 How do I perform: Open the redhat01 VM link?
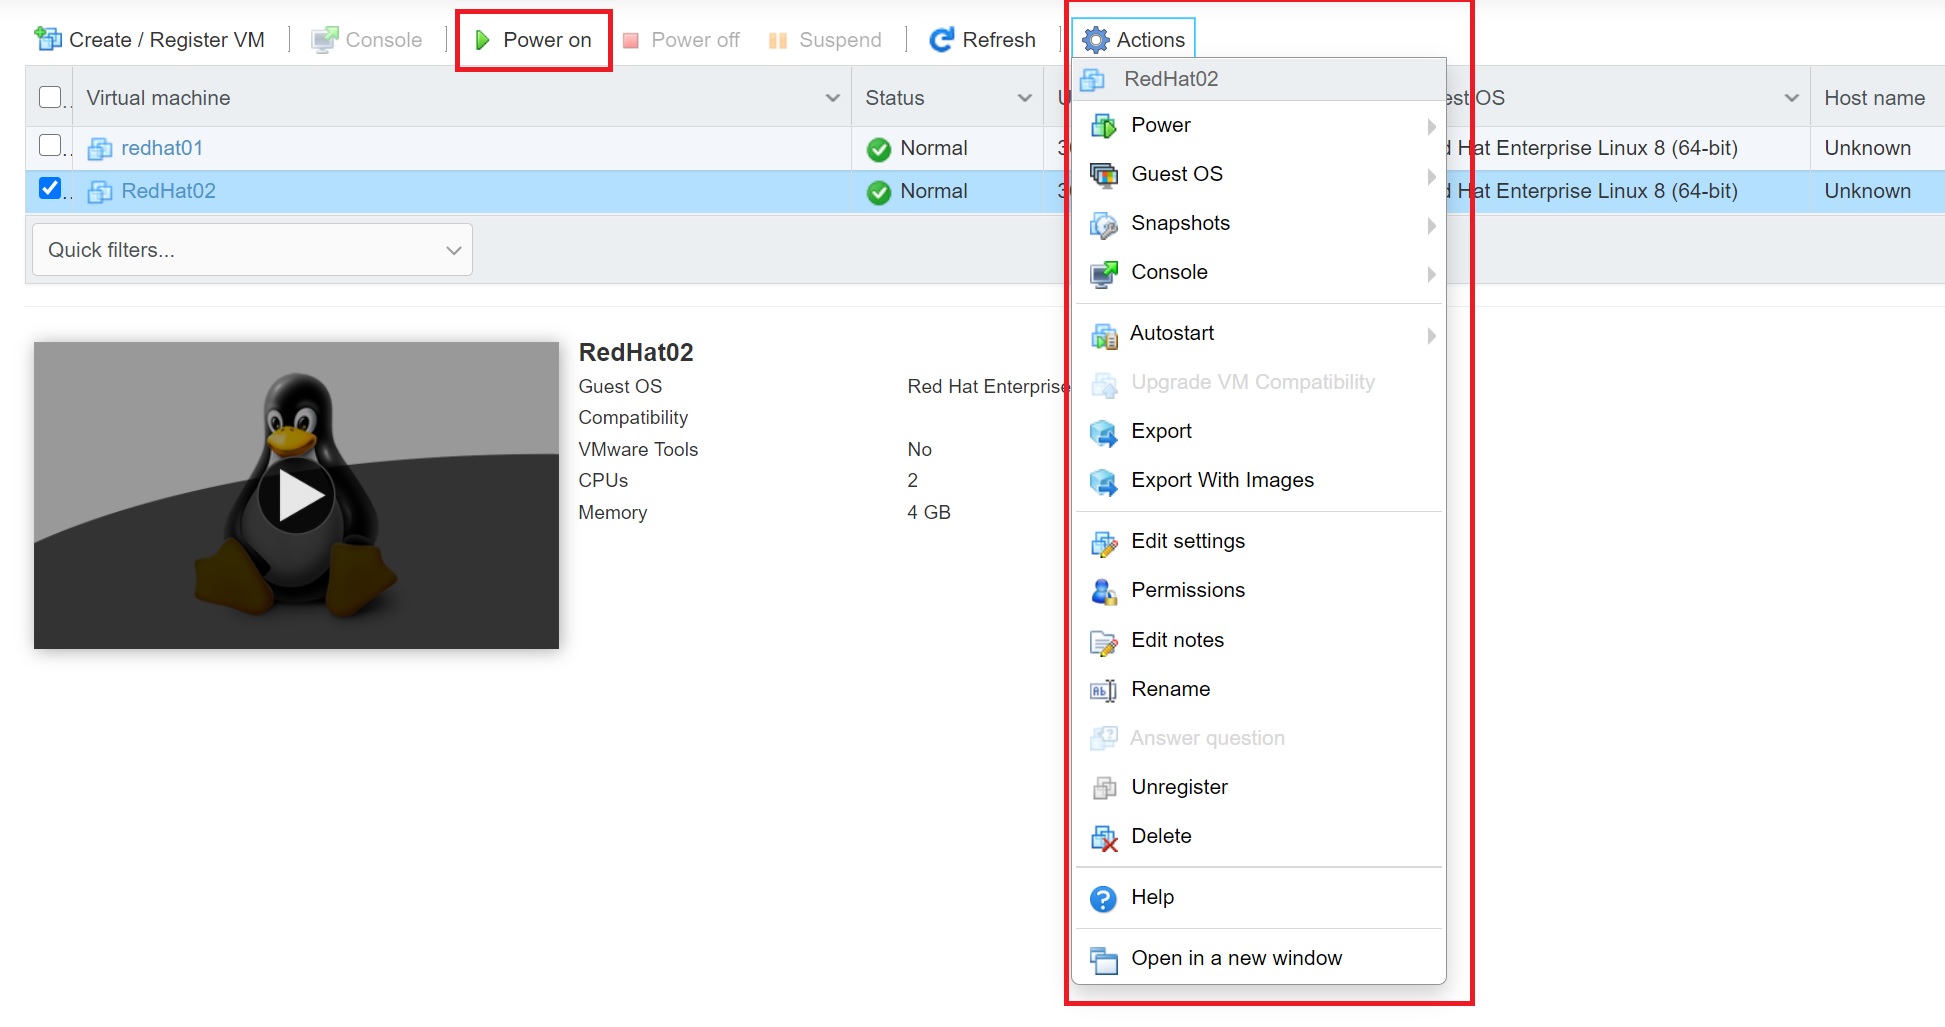point(162,148)
